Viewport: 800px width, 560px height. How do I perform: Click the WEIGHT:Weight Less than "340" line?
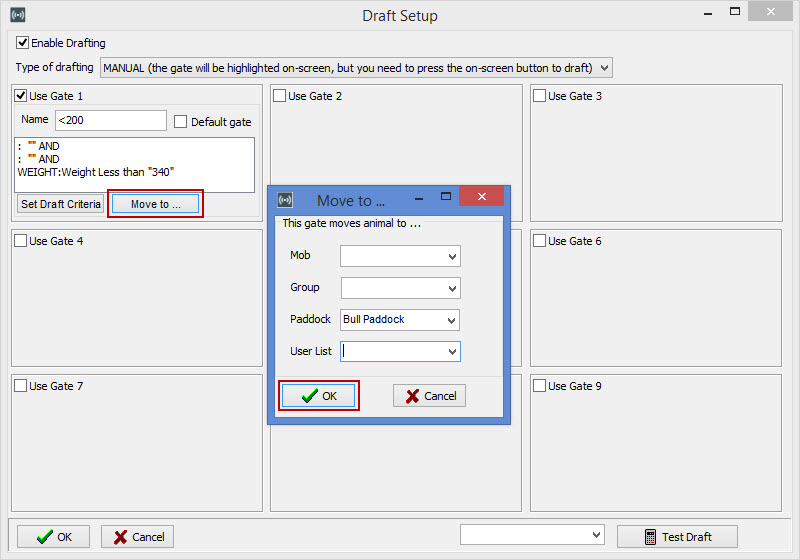(x=96, y=172)
